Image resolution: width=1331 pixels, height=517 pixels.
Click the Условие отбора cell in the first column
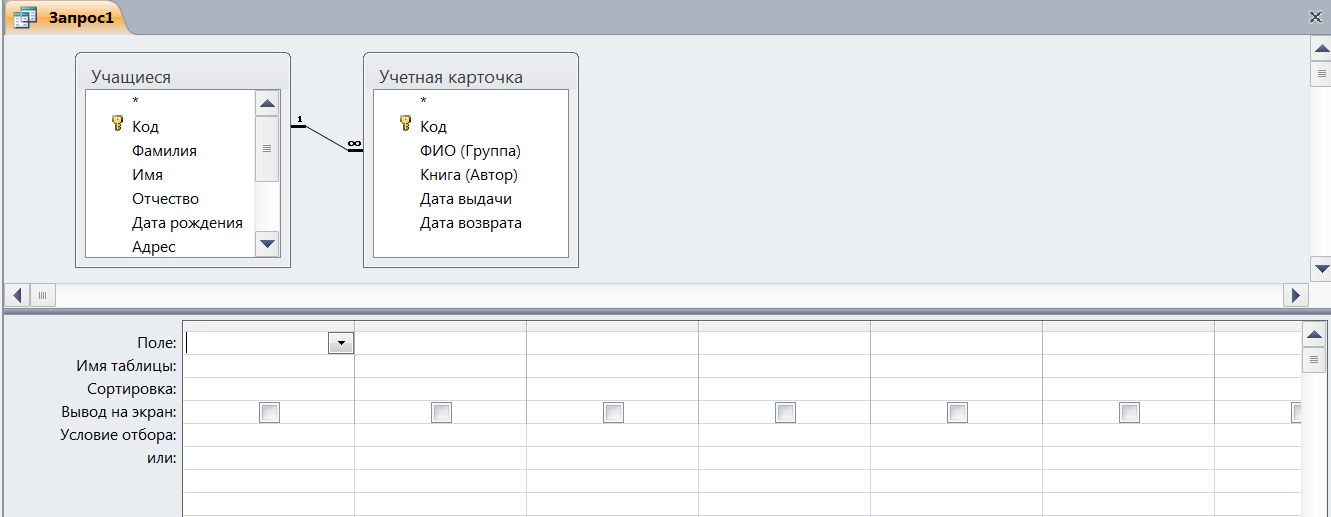click(x=269, y=435)
